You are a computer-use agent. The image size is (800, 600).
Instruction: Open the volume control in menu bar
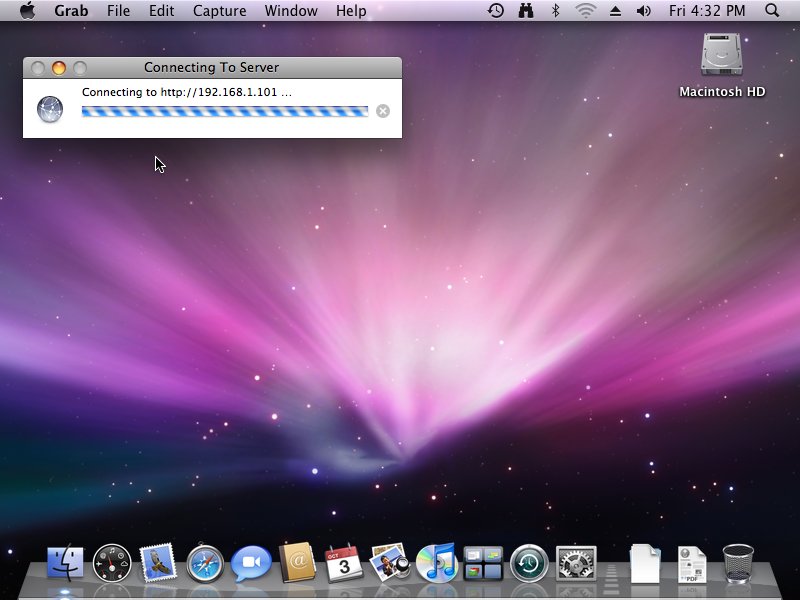click(x=643, y=11)
